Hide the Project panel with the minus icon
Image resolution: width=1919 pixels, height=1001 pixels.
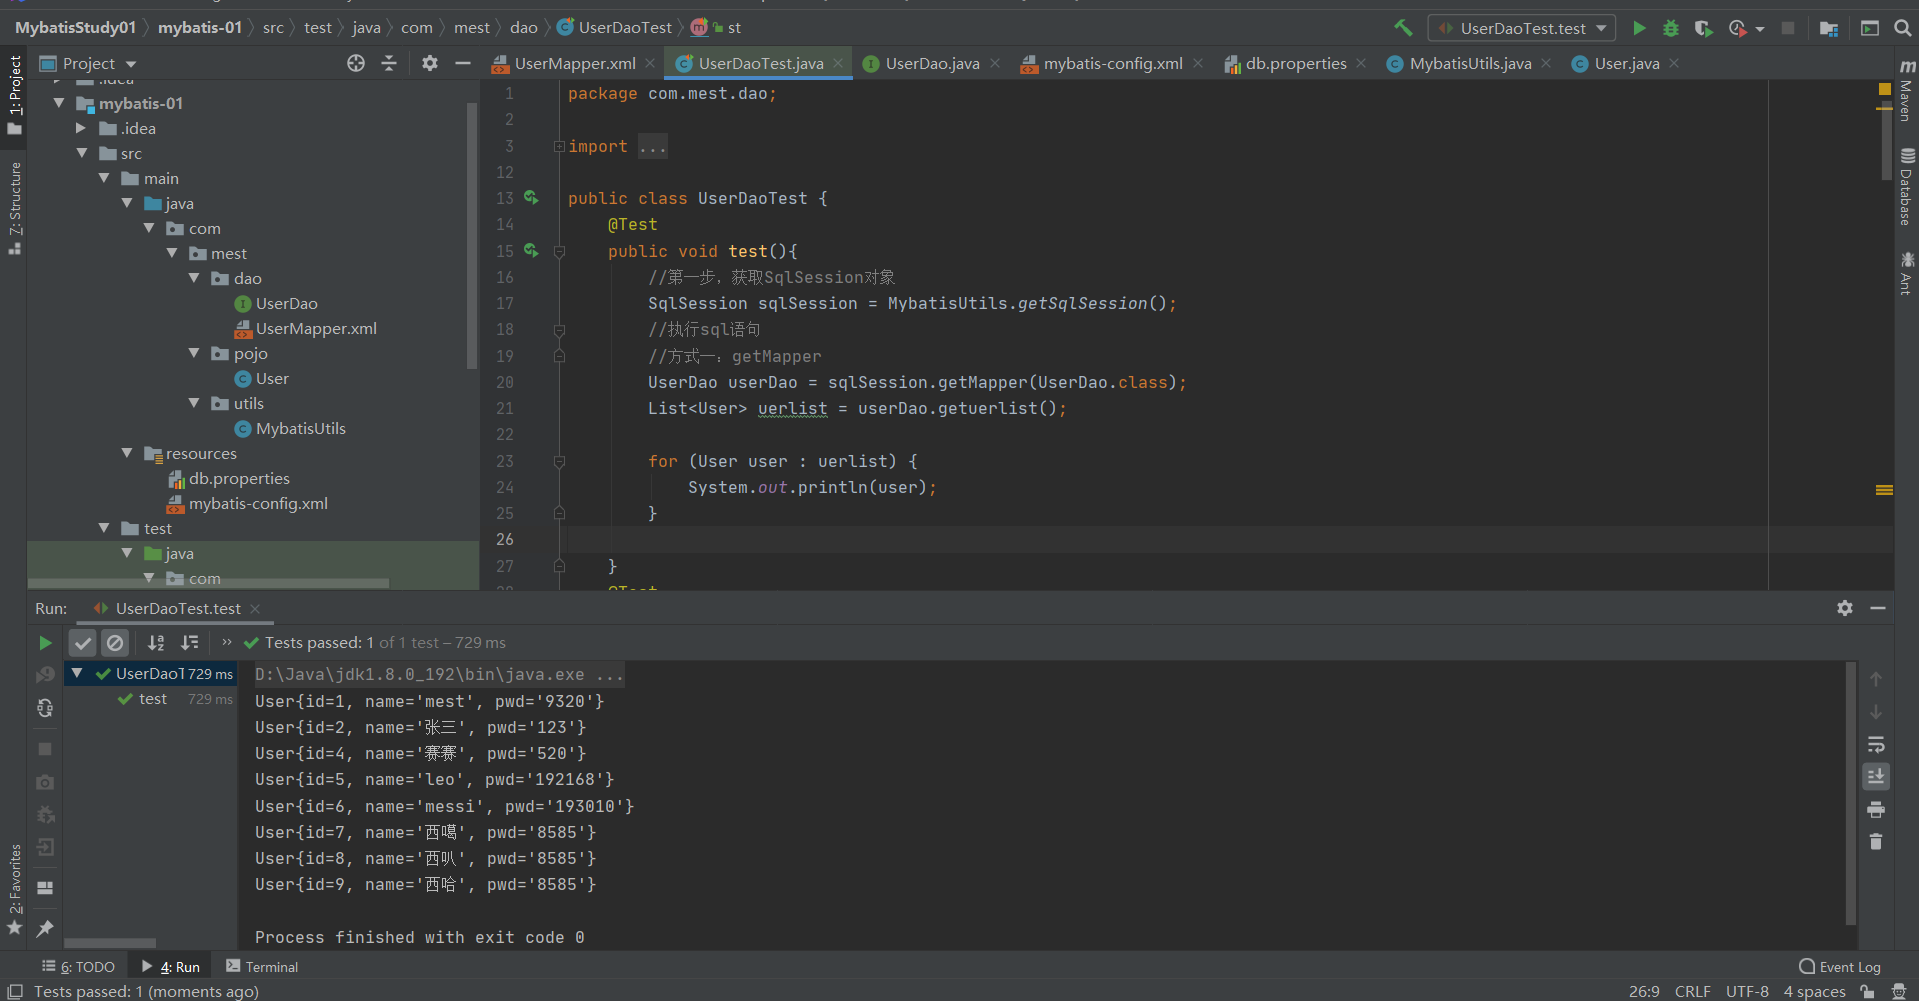coord(462,63)
